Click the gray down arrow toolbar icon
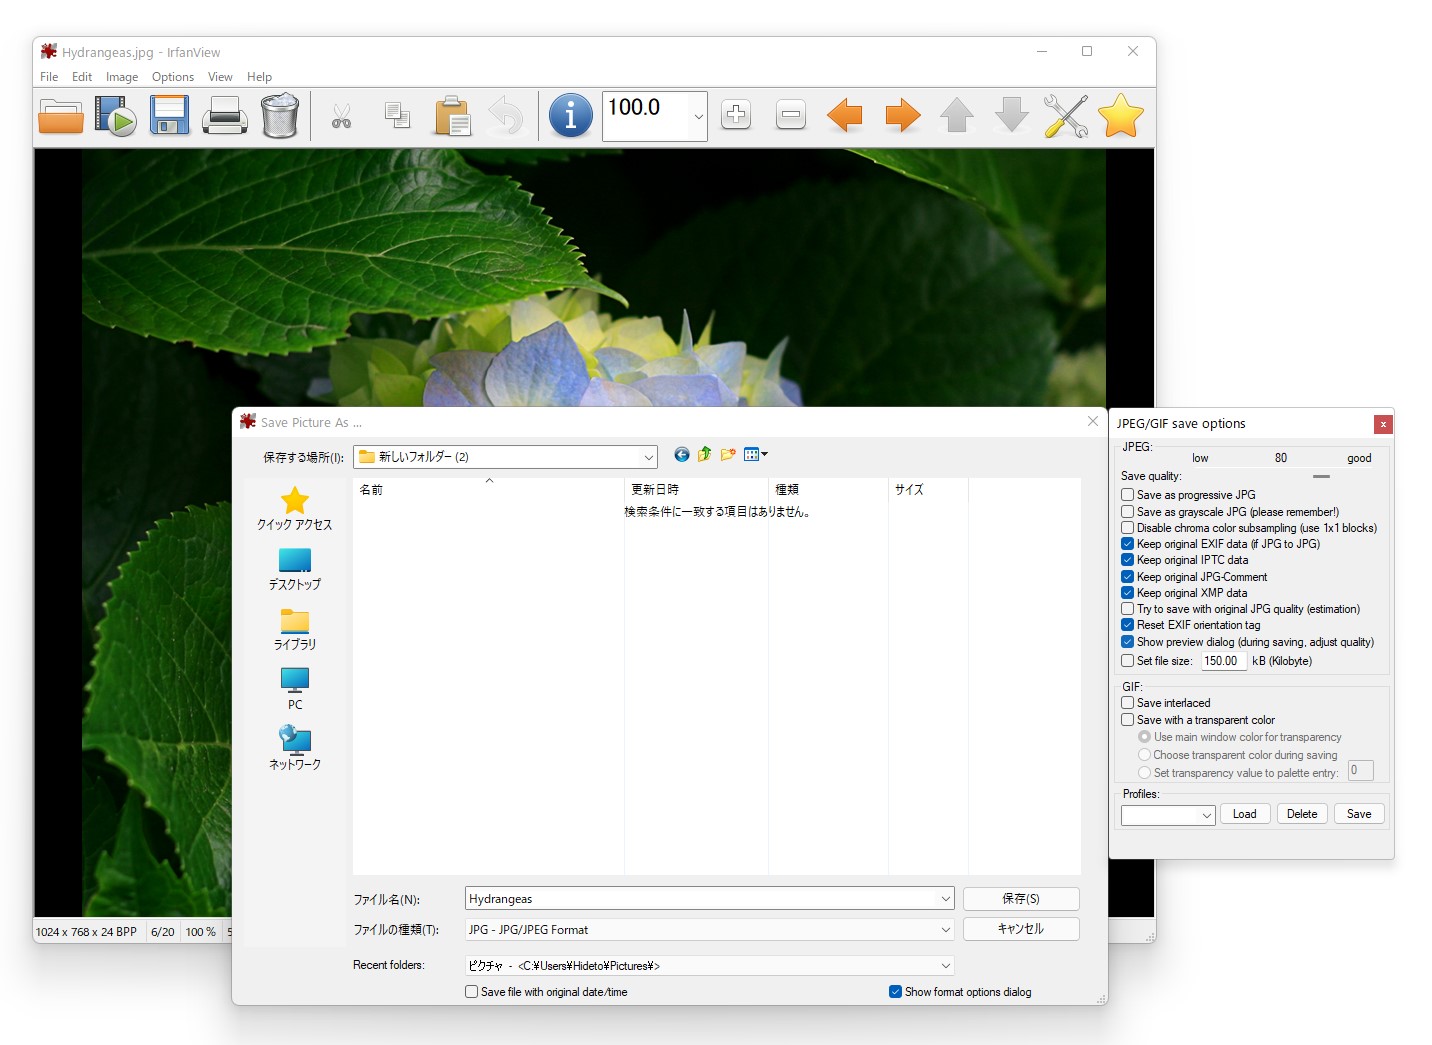This screenshot has height=1045, width=1432. pos(1012,115)
